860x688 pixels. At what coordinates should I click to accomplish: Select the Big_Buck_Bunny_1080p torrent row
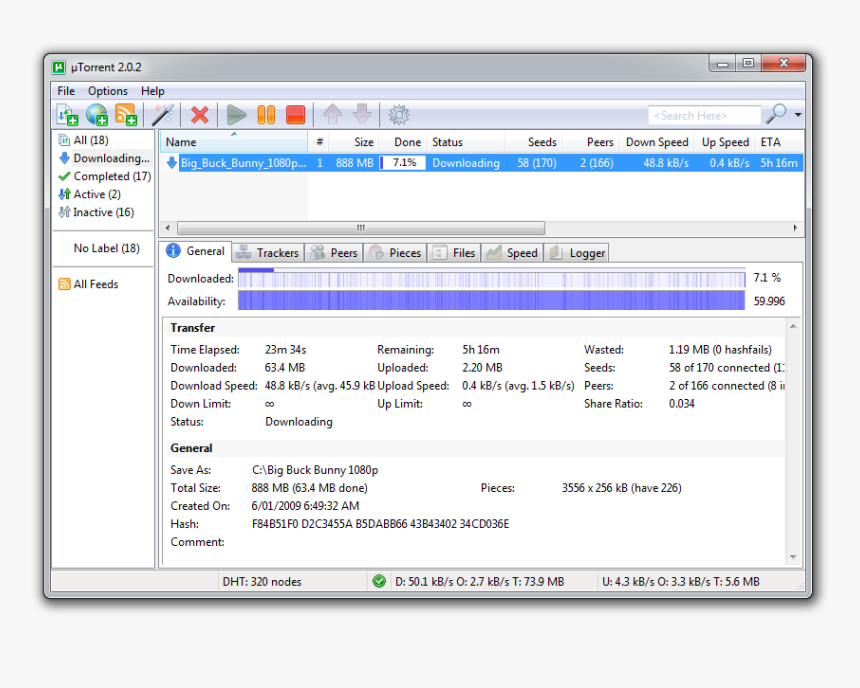482,163
